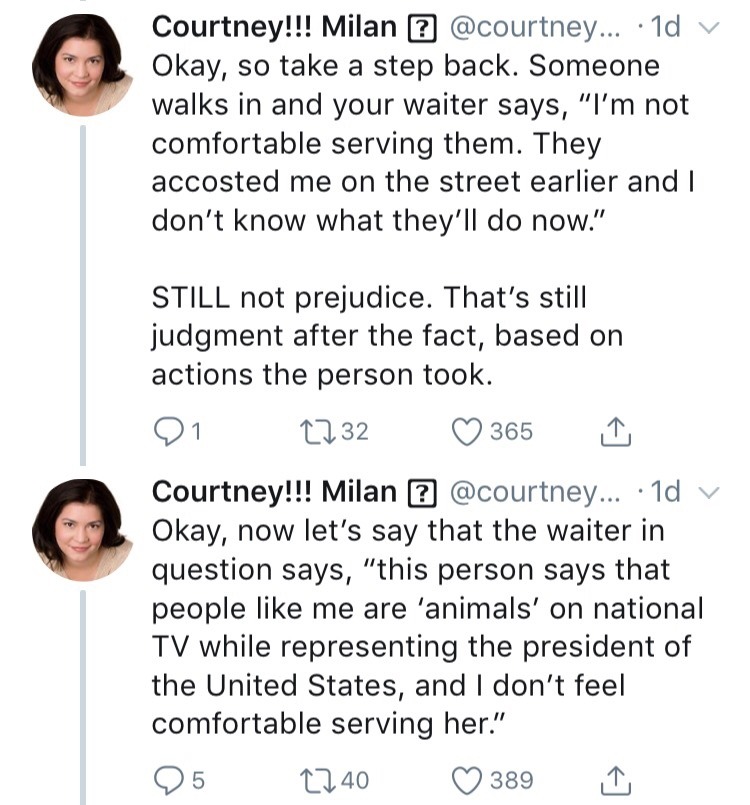Expand the options arrow on the second tweet
This screenshot has height=805, width=750.
(x=711, y=491)
